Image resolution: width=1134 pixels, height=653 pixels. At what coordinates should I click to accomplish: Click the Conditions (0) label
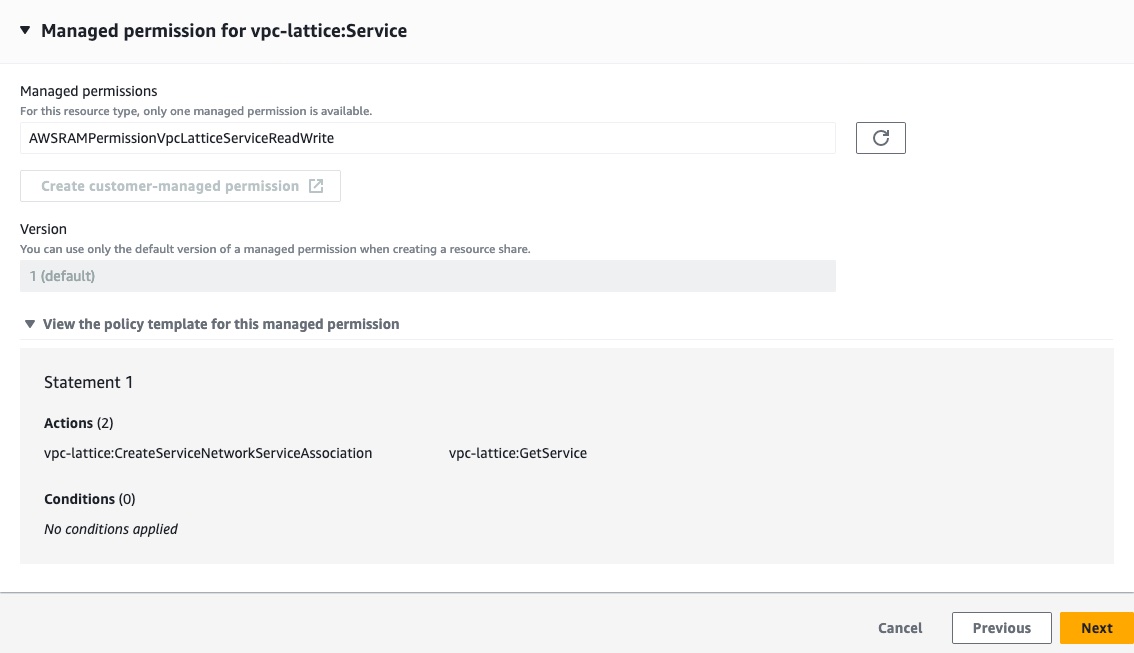point(90,499)
